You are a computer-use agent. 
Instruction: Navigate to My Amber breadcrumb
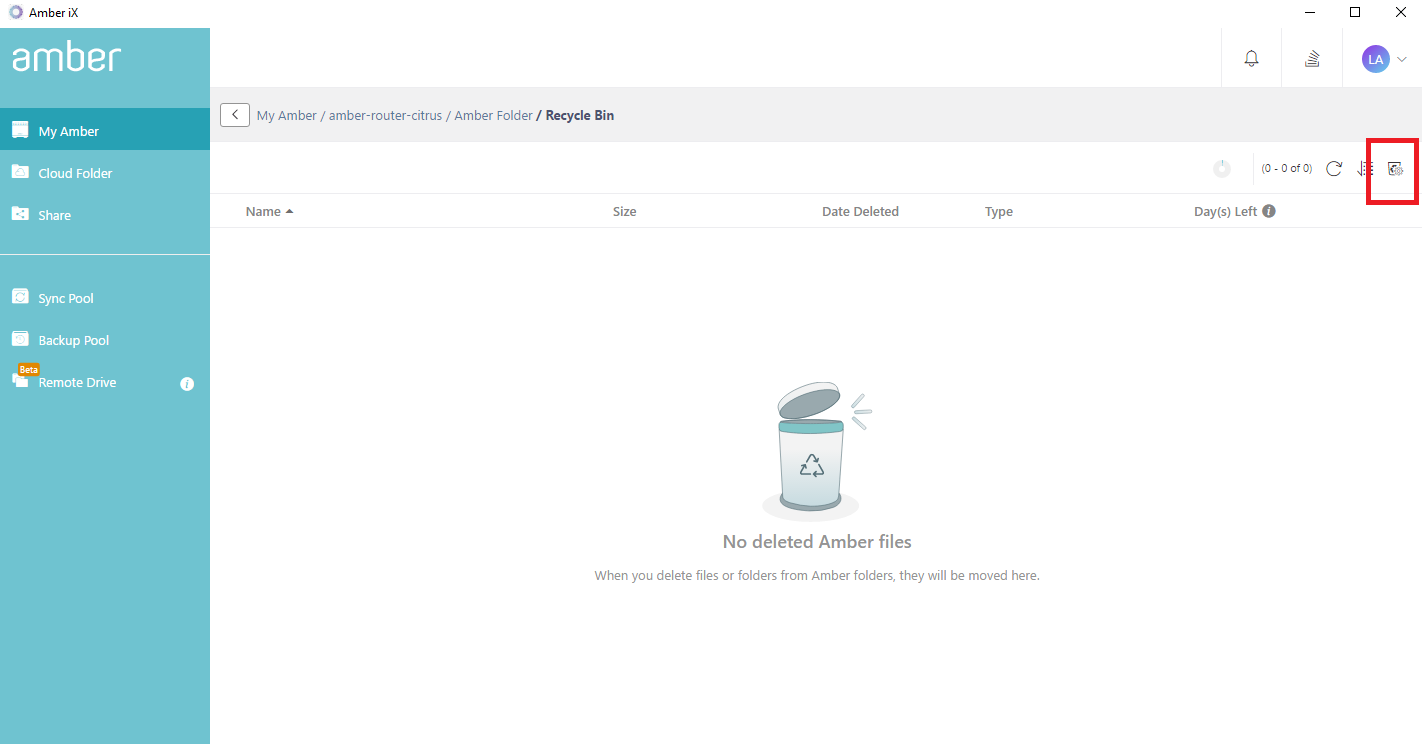[287, 115]
